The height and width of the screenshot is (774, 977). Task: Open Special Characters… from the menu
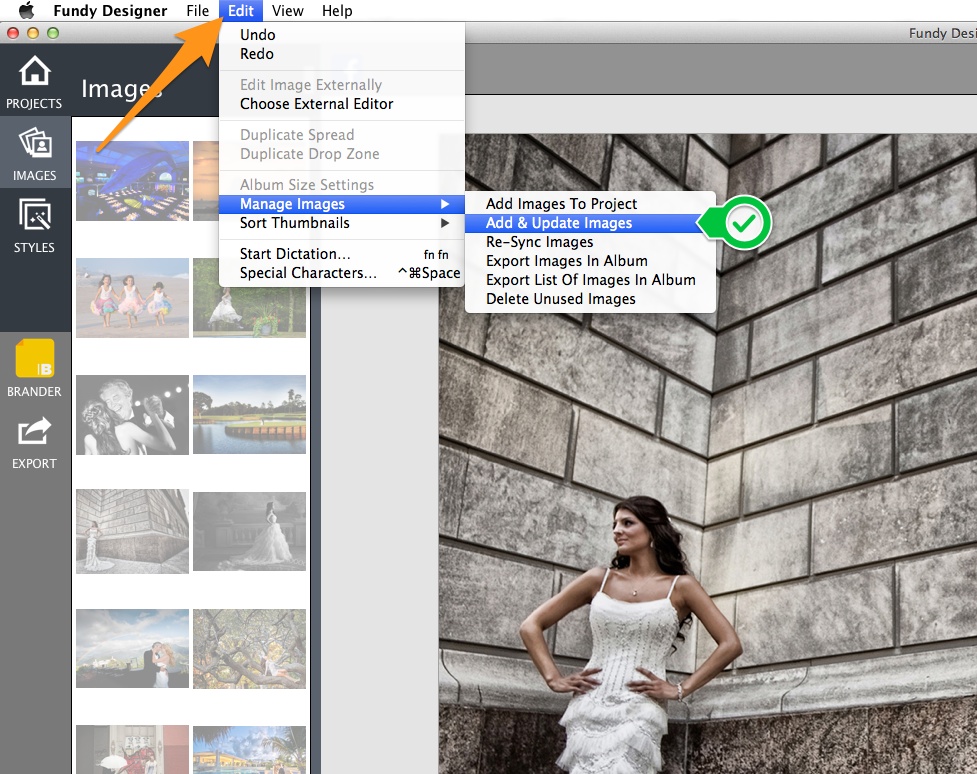tap(341, 273)
